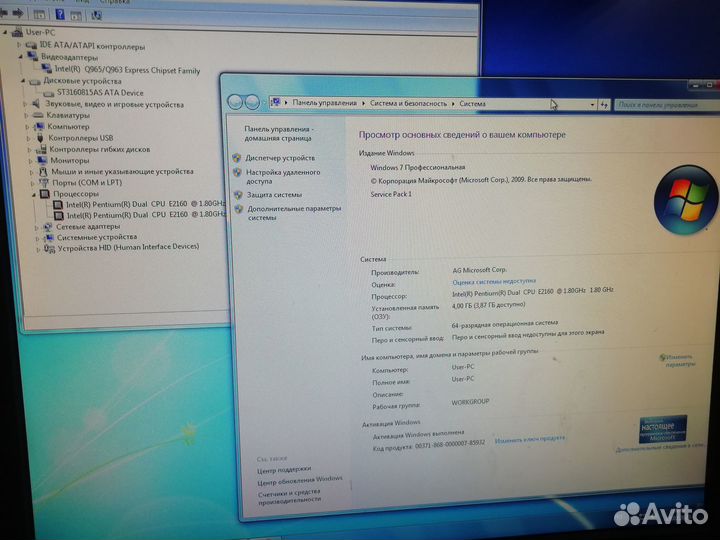
Task: Click Изменить ключ продукта link
Action: (529, 439)
